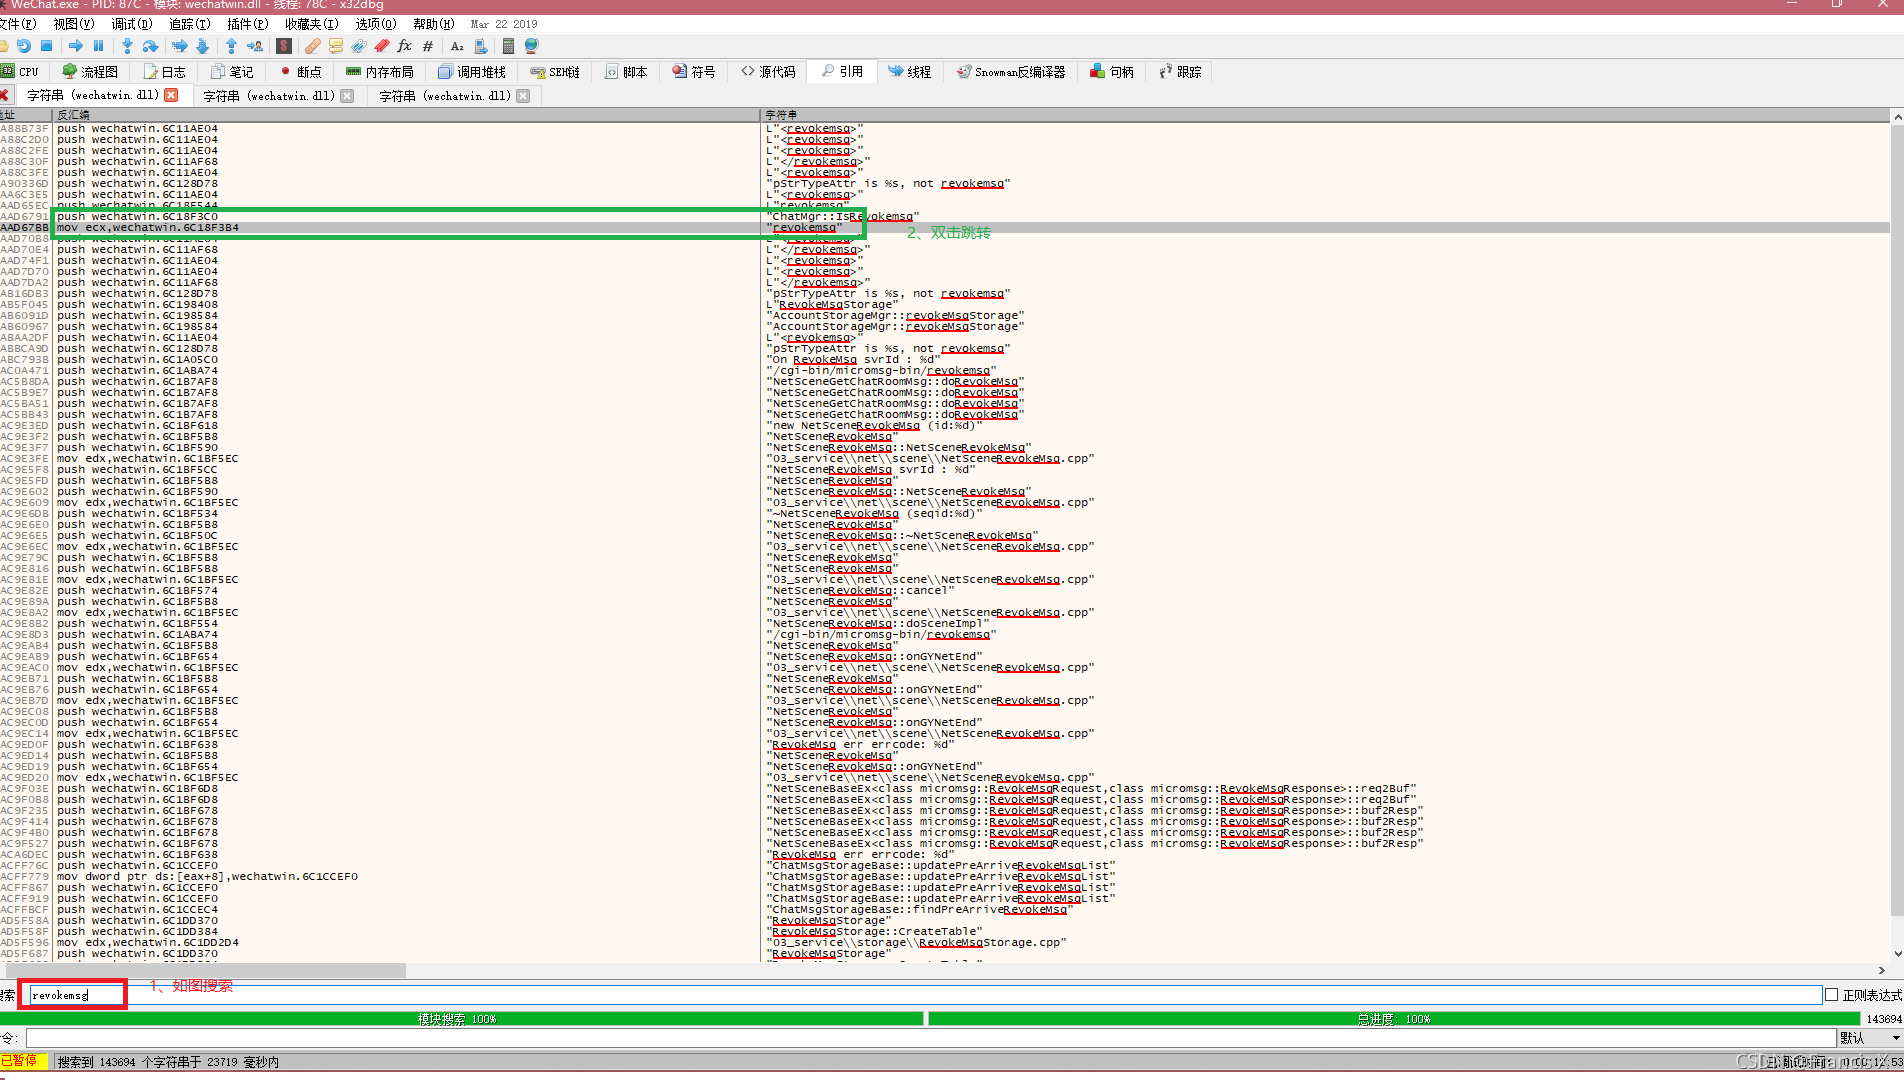Switch to the 脚本 (Script) tab
The width and height of the screenshot is (1904, 1080).
pyautogui.click(x=626, y=72)
